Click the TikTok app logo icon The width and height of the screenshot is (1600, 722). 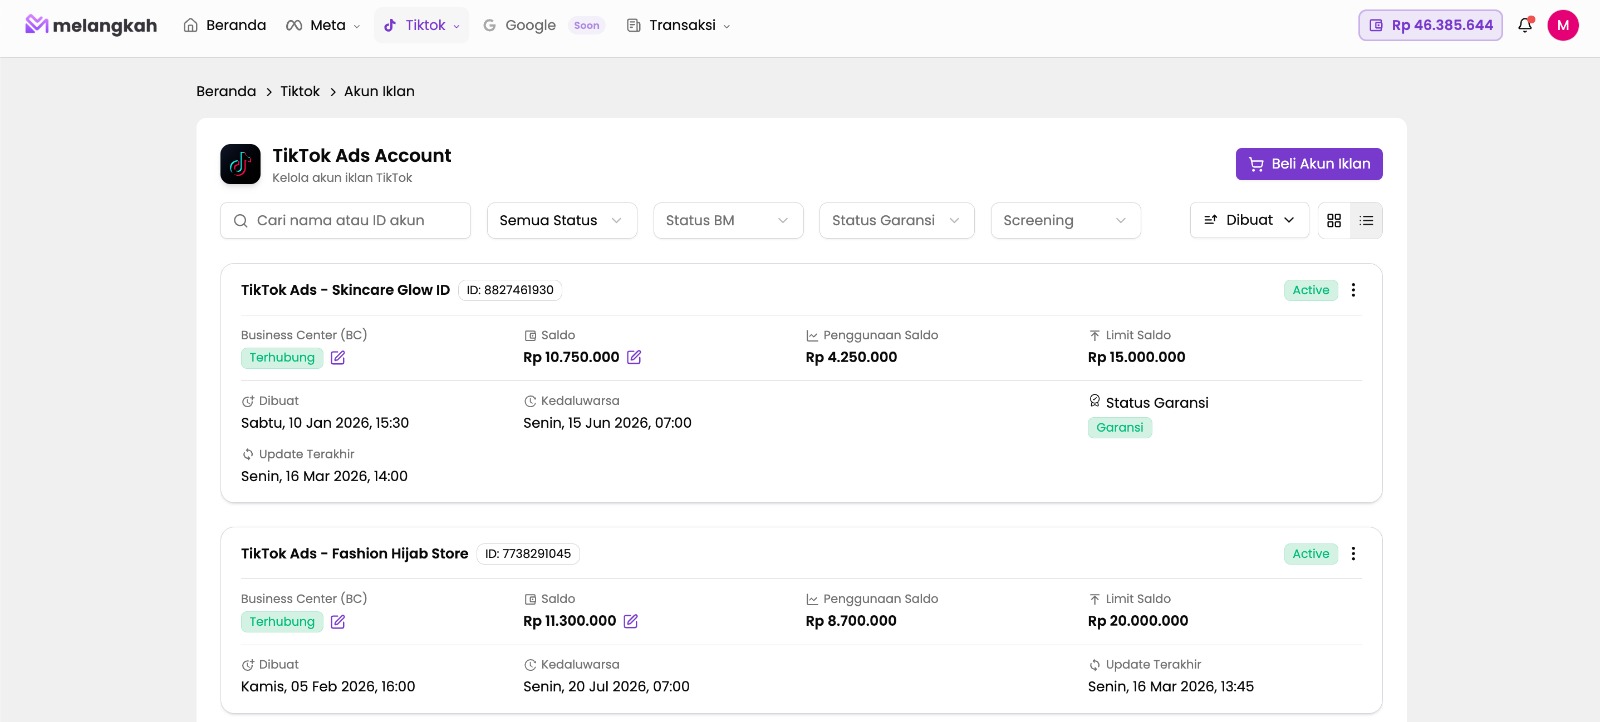(x=240, y=164)
